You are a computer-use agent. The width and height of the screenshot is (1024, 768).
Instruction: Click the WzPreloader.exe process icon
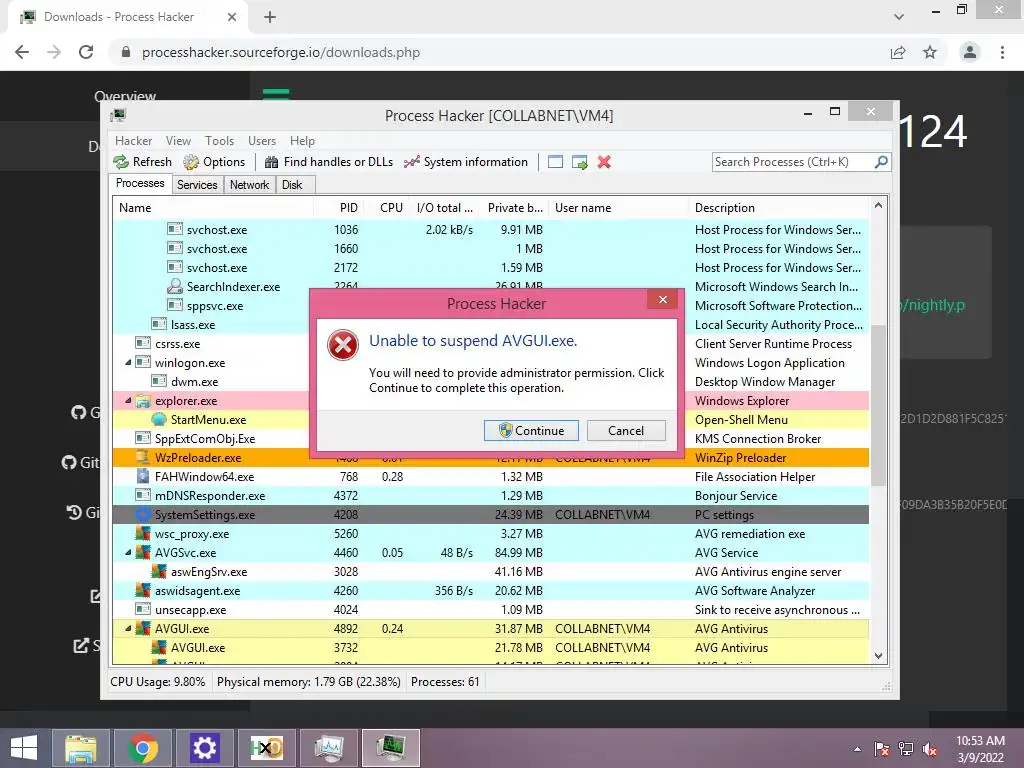[143, 457]
